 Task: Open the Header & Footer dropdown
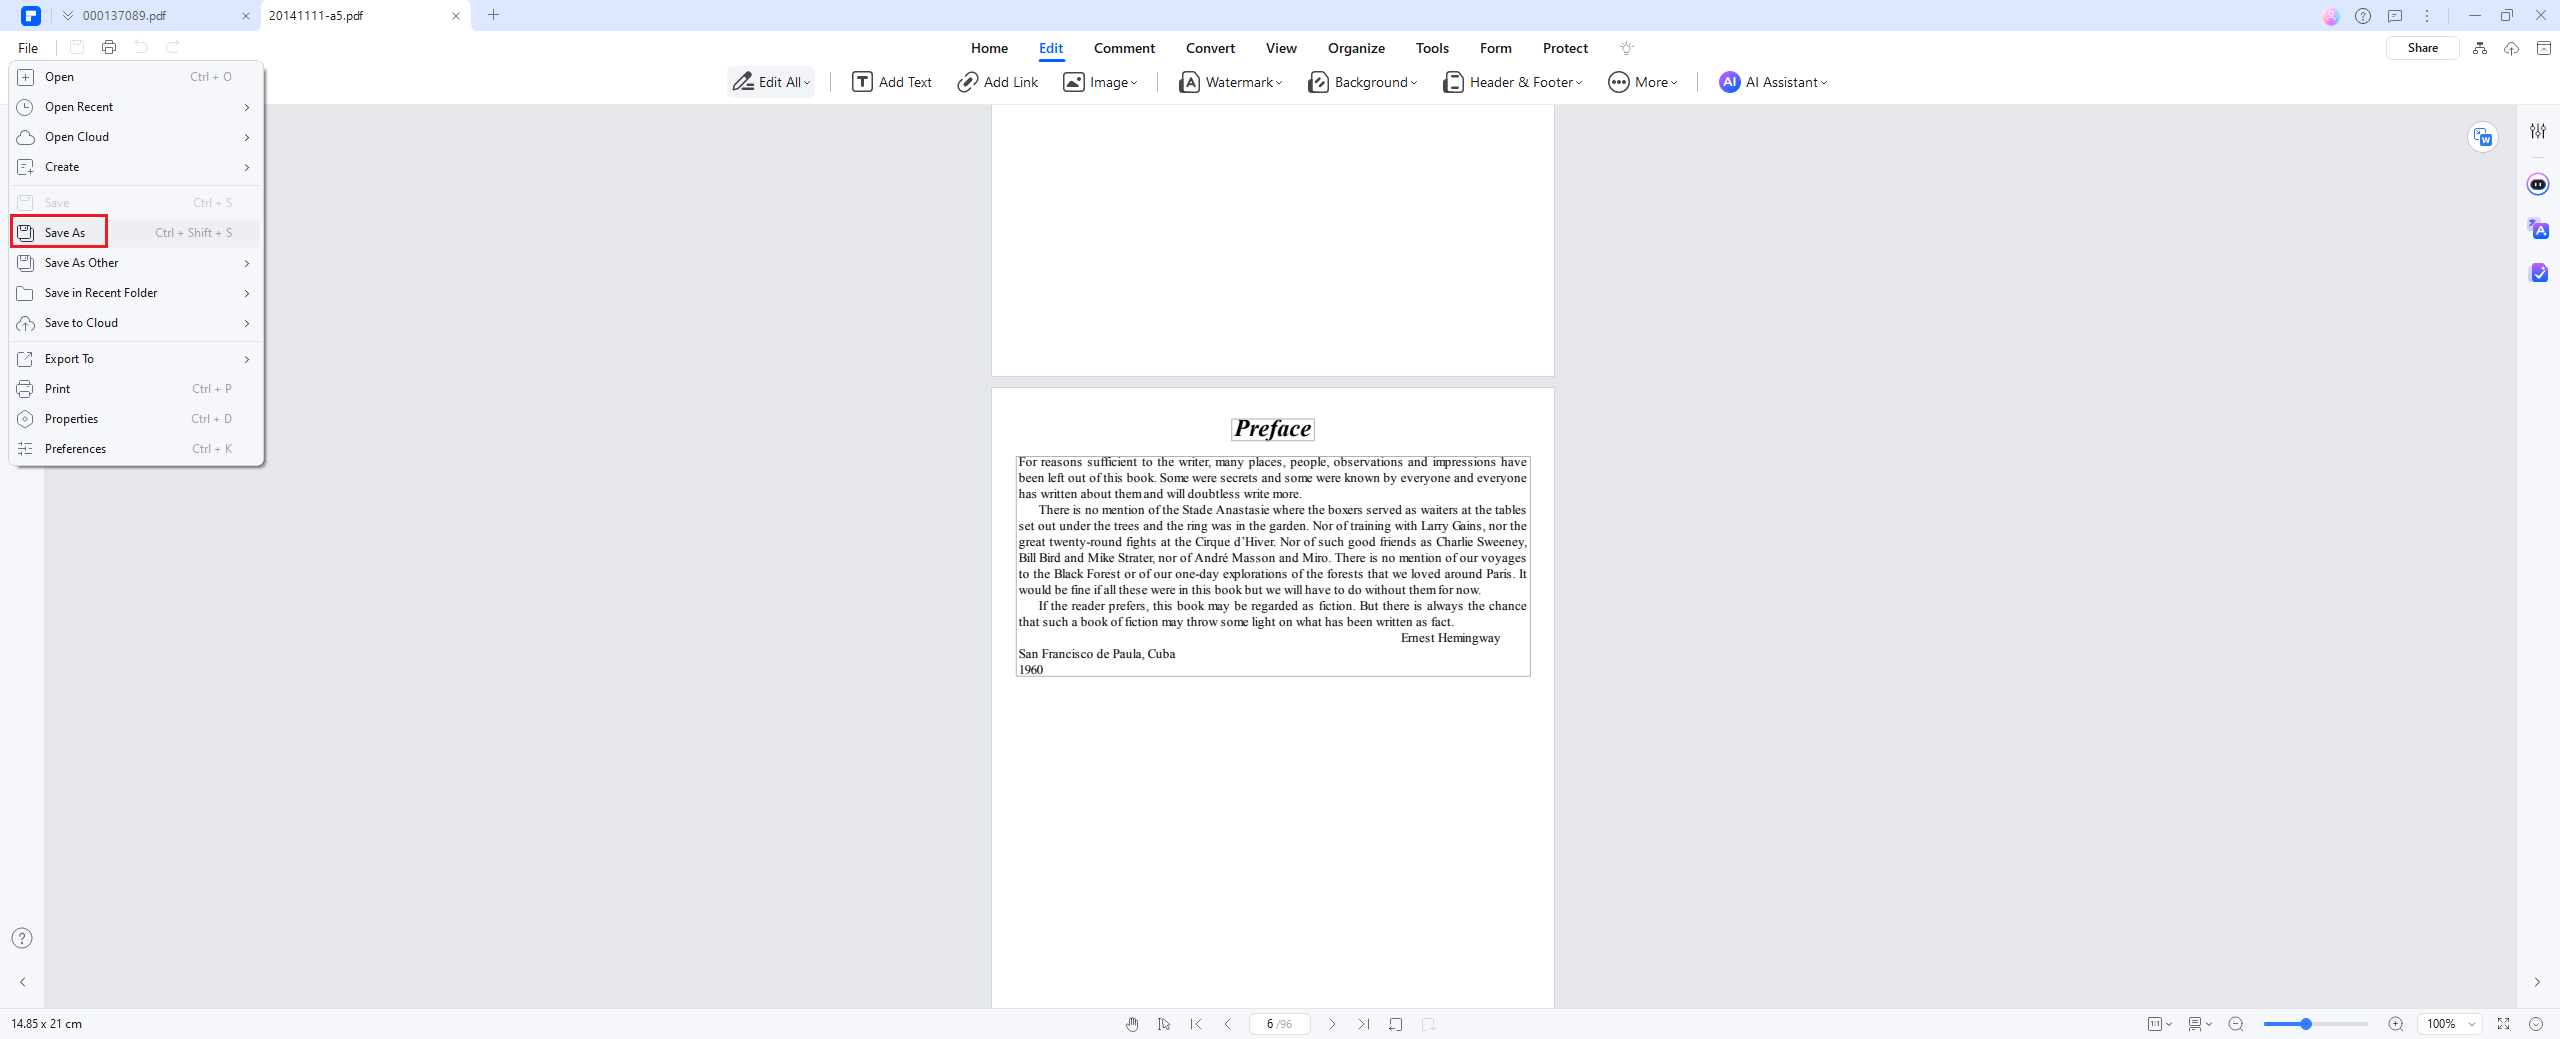coord(1512,82)
